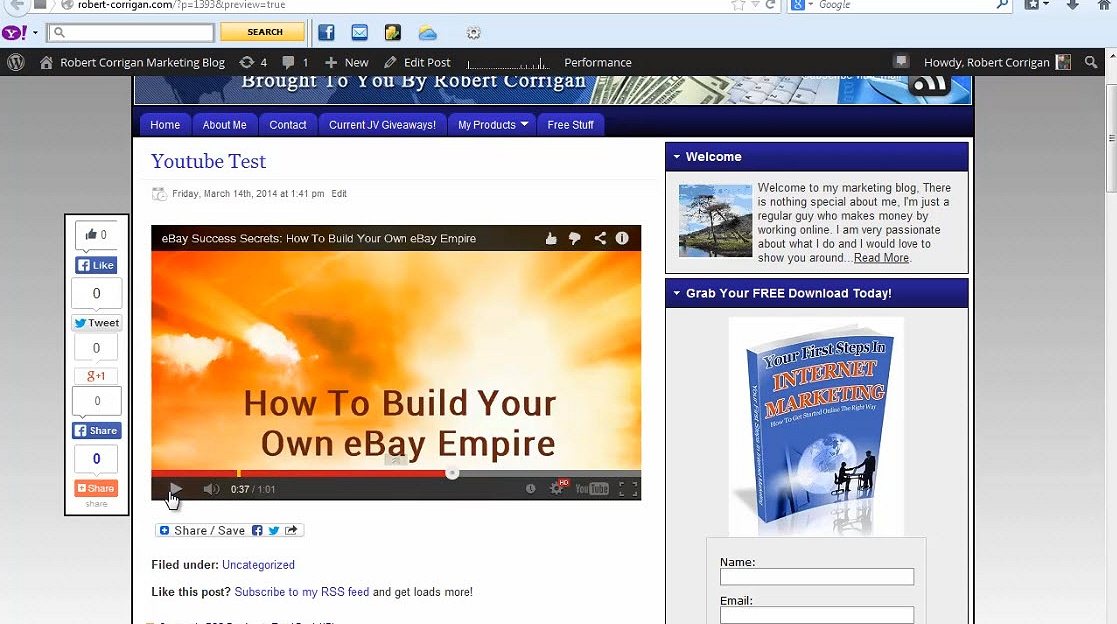The width and height of the screenshot is (1117, 624).
Task: Reload the page with the refresh icon
Action: point(770,5)
